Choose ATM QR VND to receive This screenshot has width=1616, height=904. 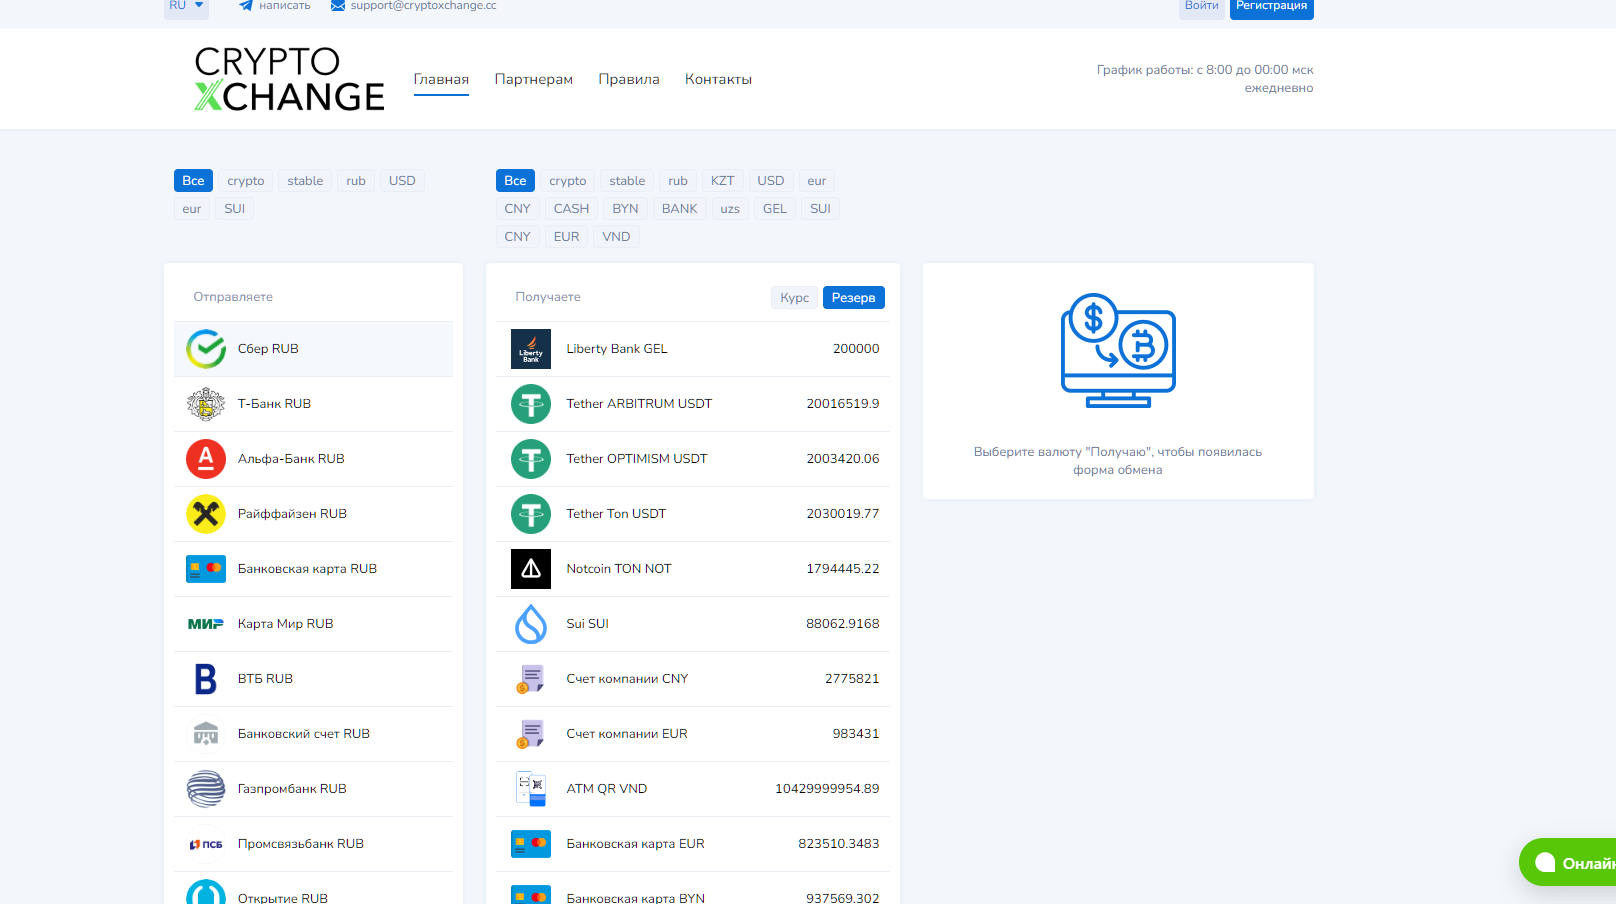coord(693,789)
